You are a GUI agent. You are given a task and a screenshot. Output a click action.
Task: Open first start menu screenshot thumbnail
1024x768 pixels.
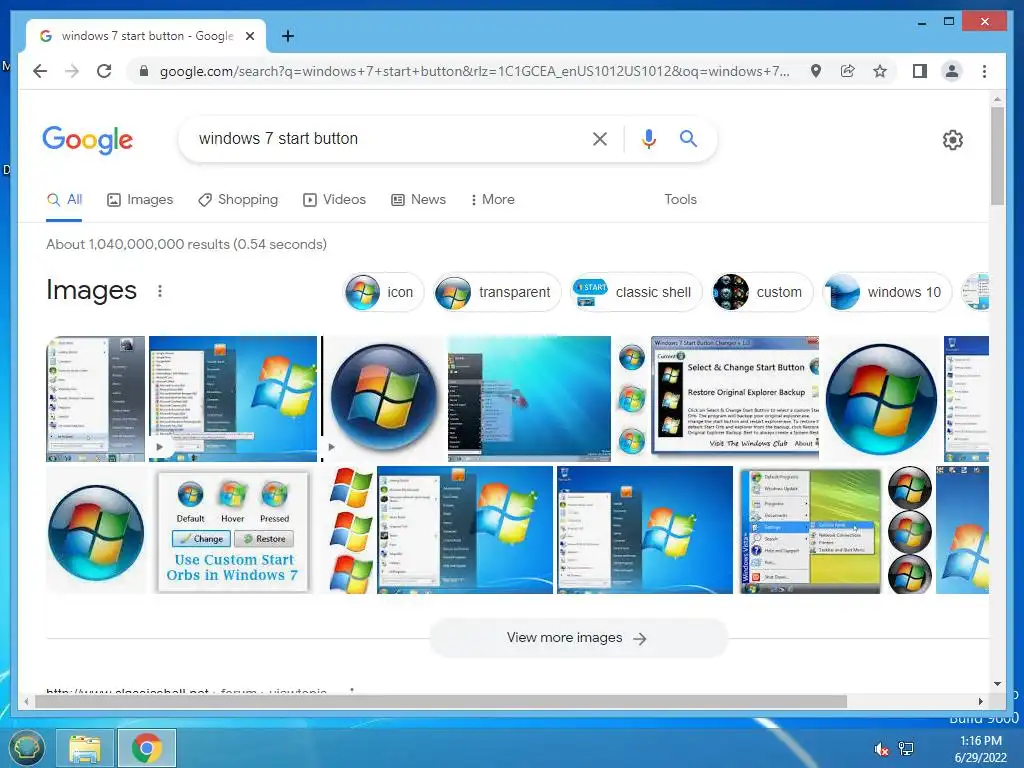coord(95,398)
